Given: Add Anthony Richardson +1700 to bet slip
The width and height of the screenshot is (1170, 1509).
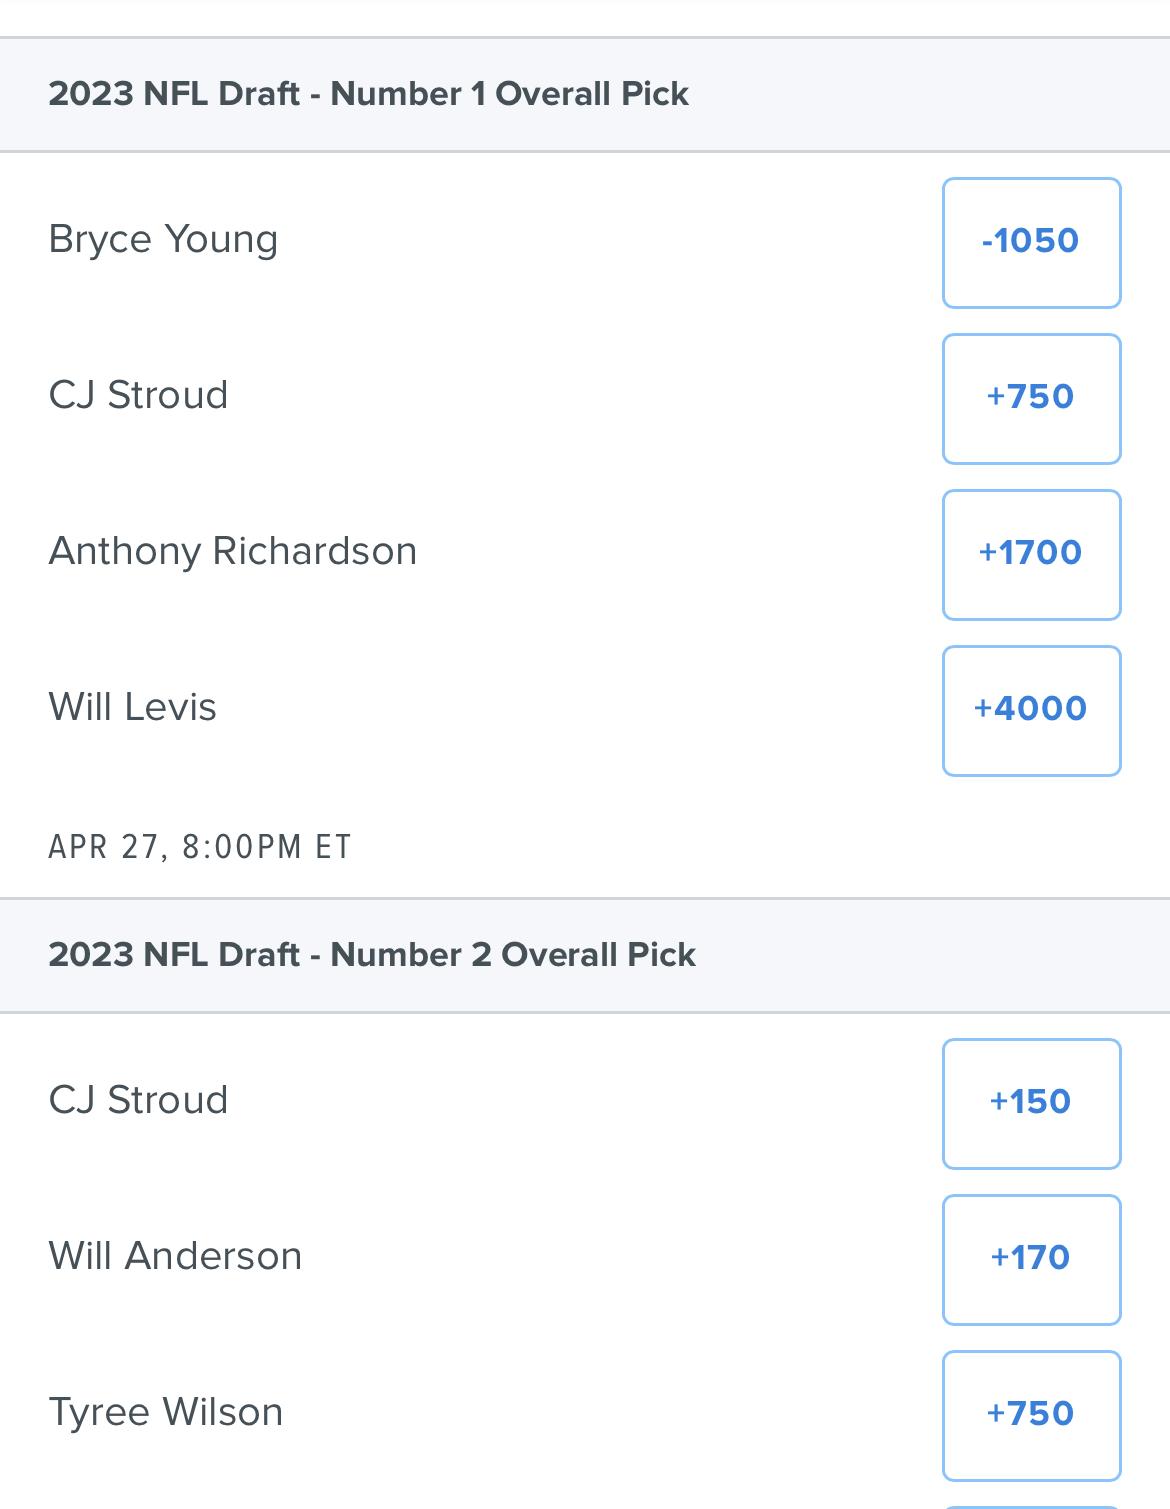Looking at the screenshot, I should [1031, 554].
